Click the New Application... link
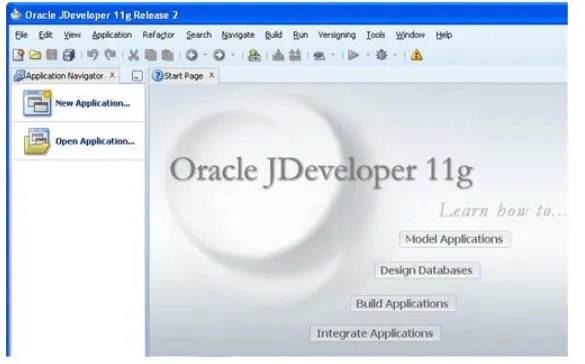The height and width of the screenshot is (364, 585). pyautogui.click(x=93, y=103)
